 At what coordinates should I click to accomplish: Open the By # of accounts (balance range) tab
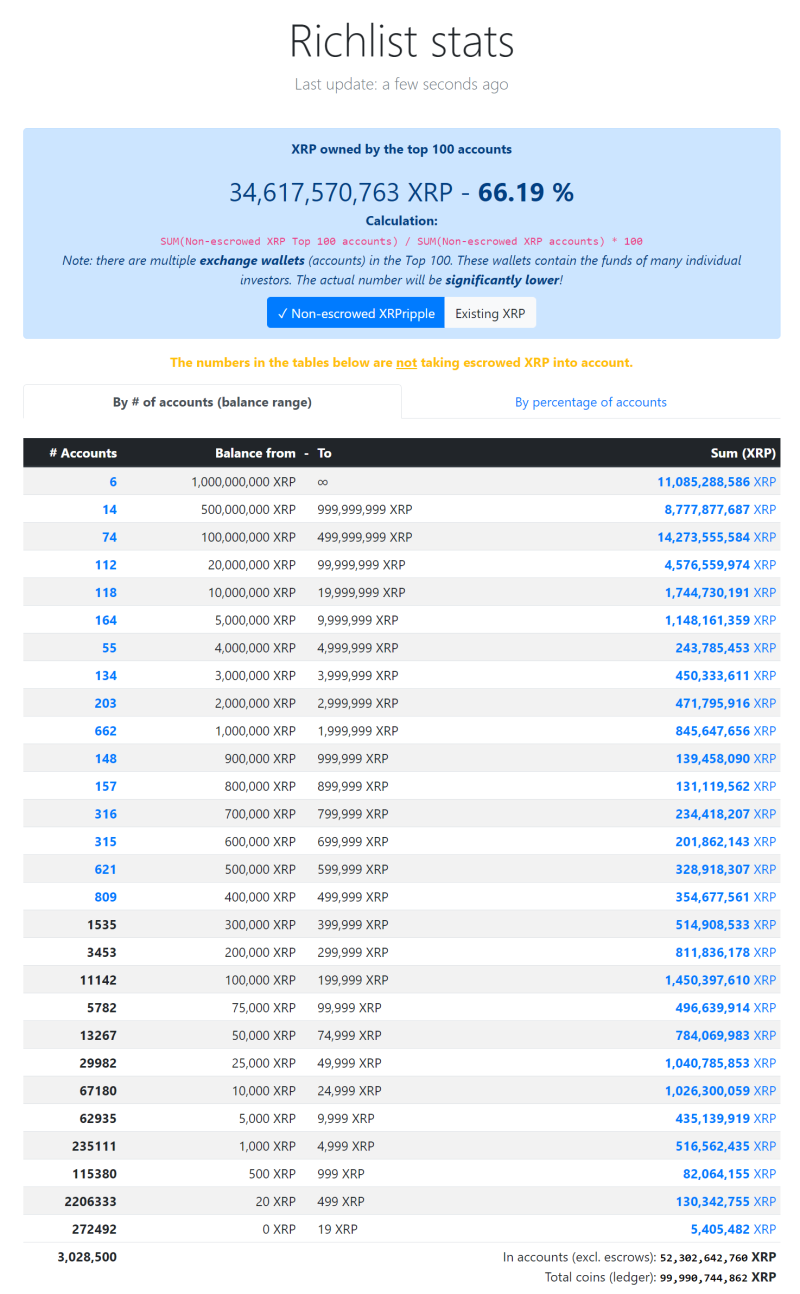(212, 402)
